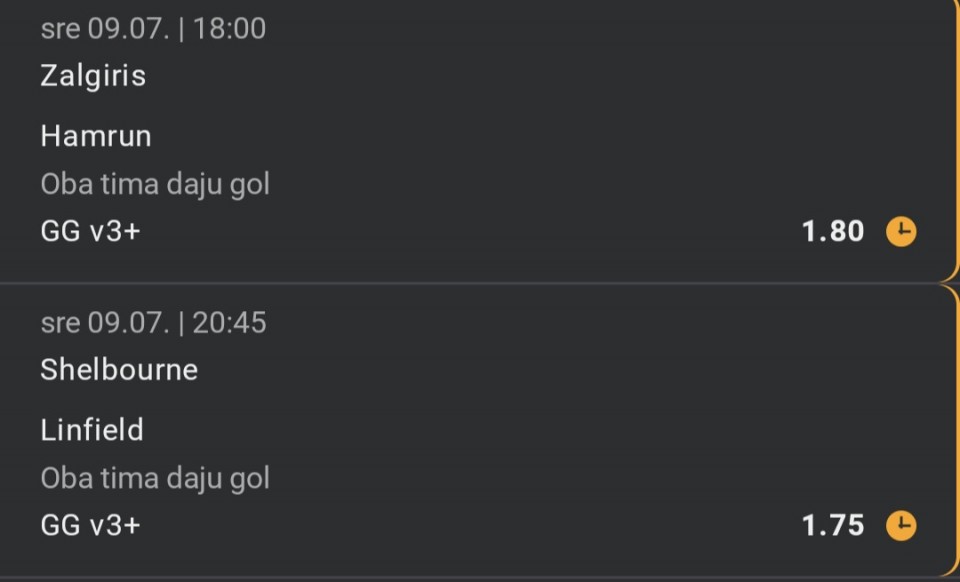Select GG v3+ pick for Zalgiris match

tap(91, 231)
